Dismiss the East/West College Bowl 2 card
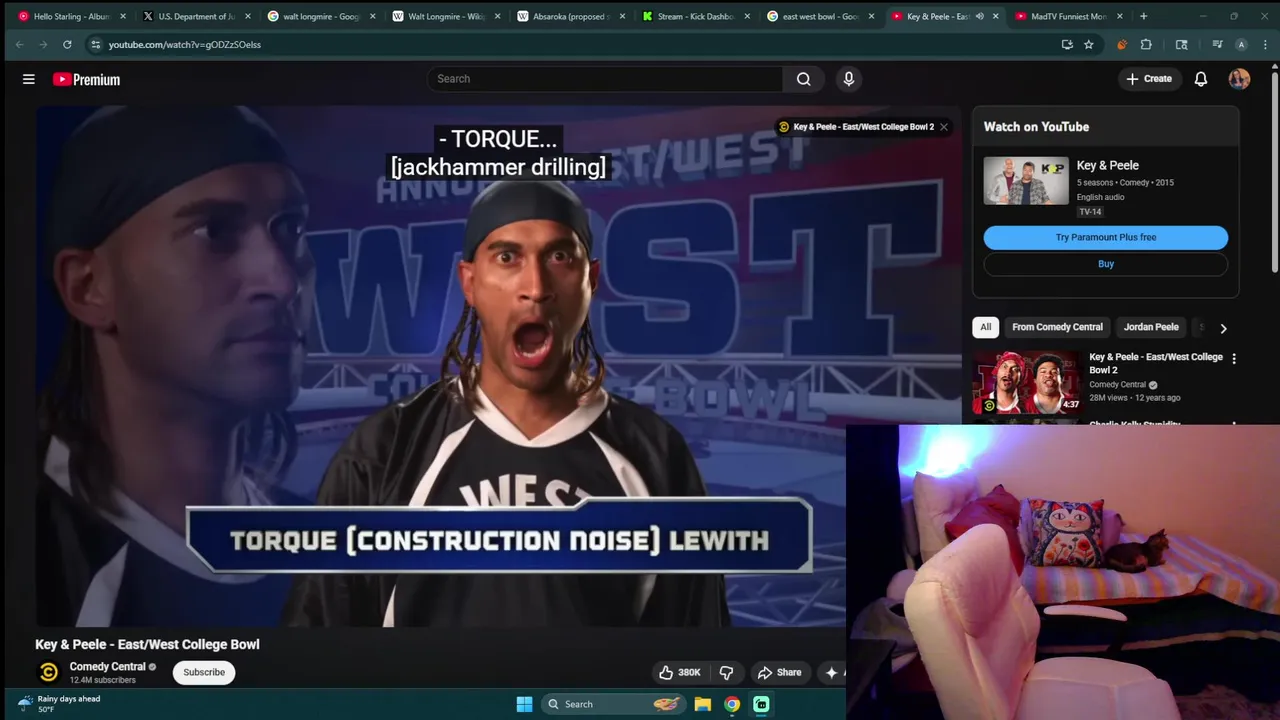 pyautogui.click(x=943, y=127)
